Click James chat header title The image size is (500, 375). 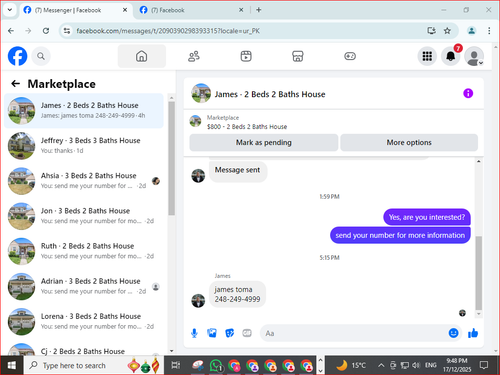(x=270, y=94)
